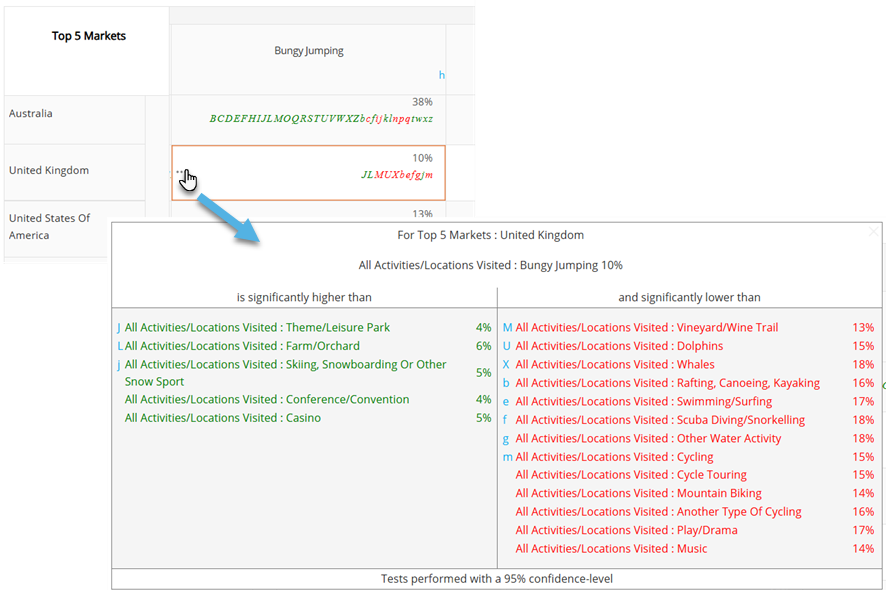This screenshot has height=590, width=886.
Task: Click the Top 5 Markets header
Action: pyautogui.click(x=89, y=36)
